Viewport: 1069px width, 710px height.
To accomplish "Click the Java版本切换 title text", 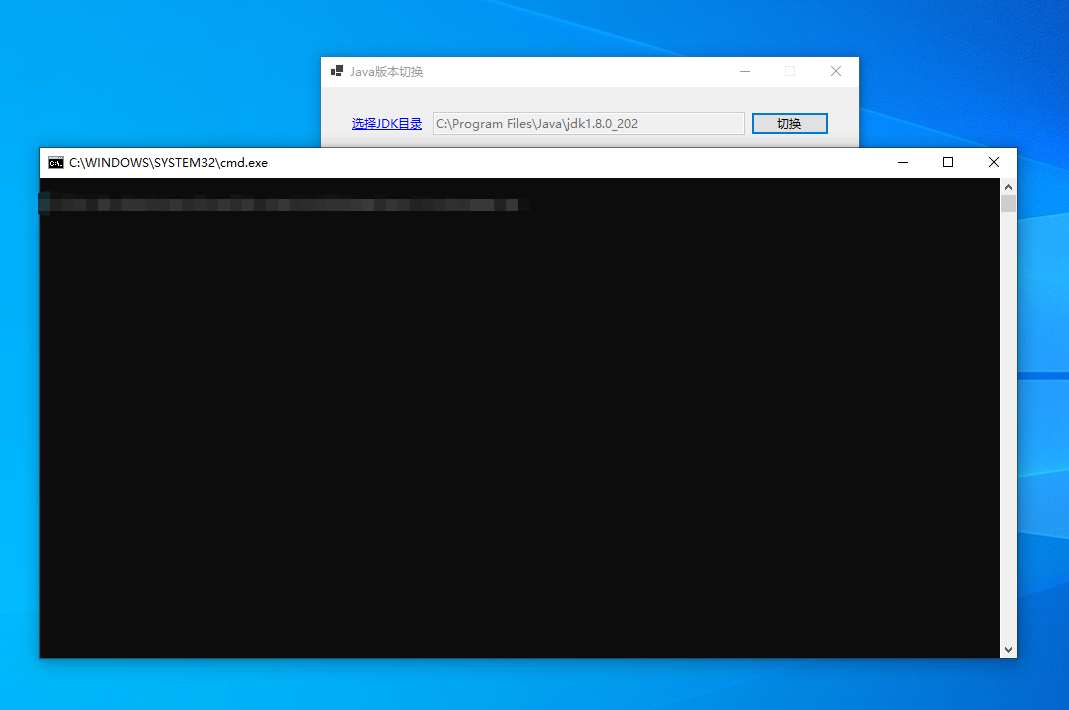I will [x=387, y=72].
